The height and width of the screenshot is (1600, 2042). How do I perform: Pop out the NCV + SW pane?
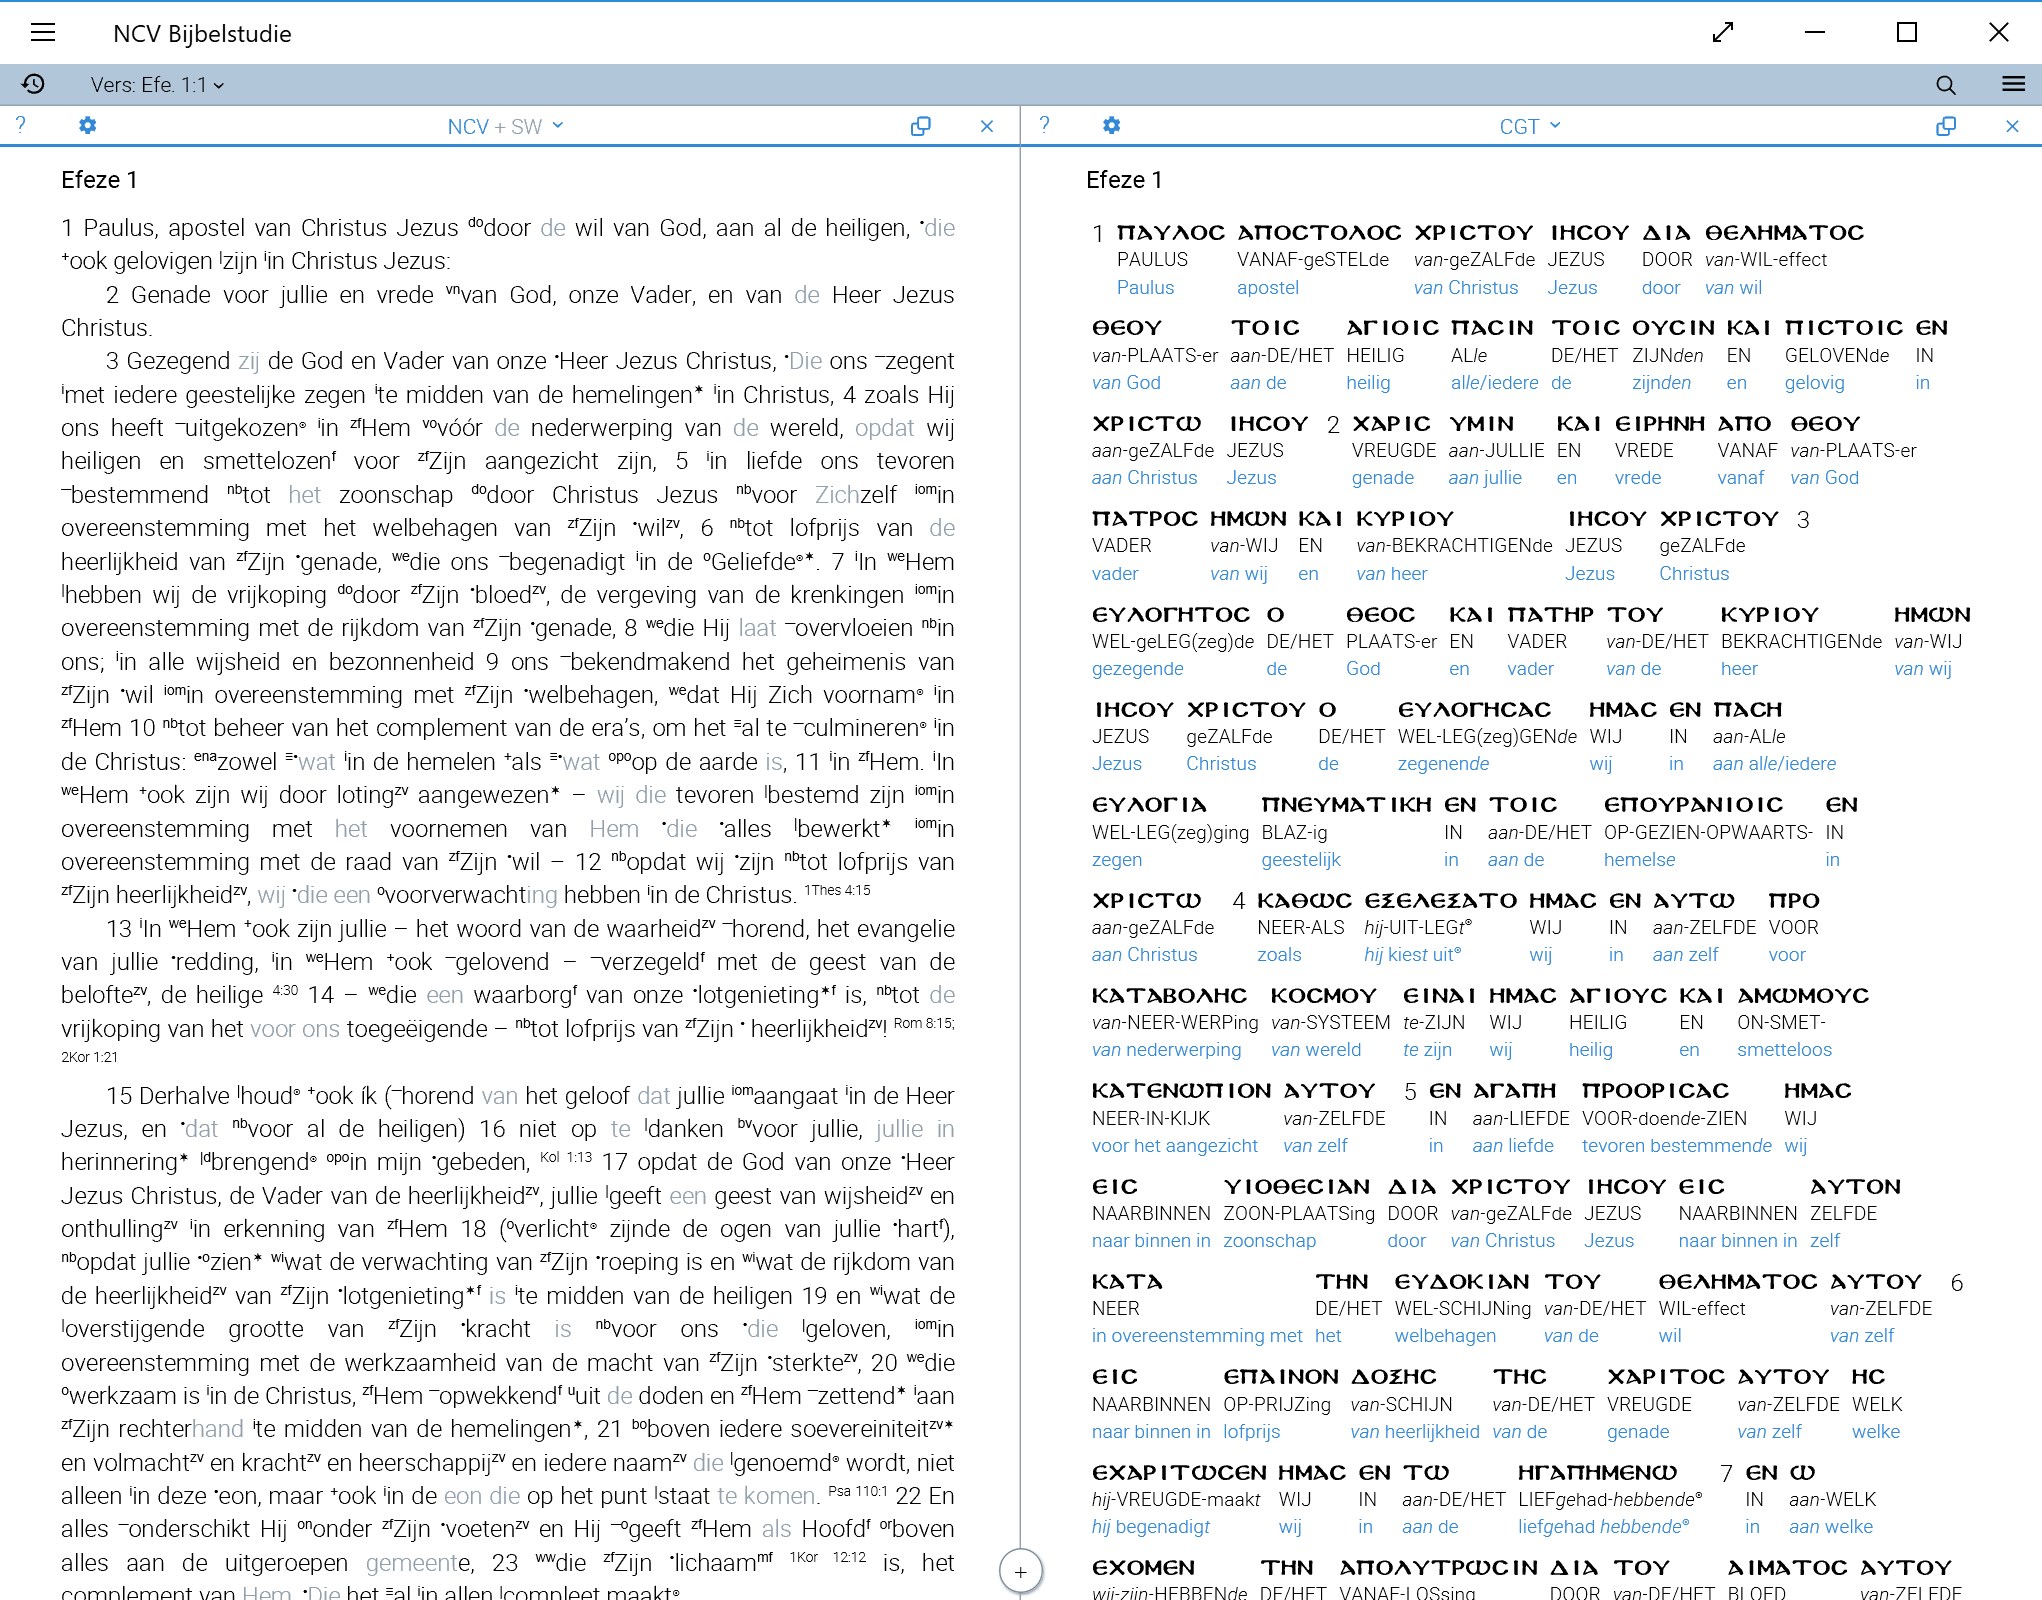coord(920,126)
